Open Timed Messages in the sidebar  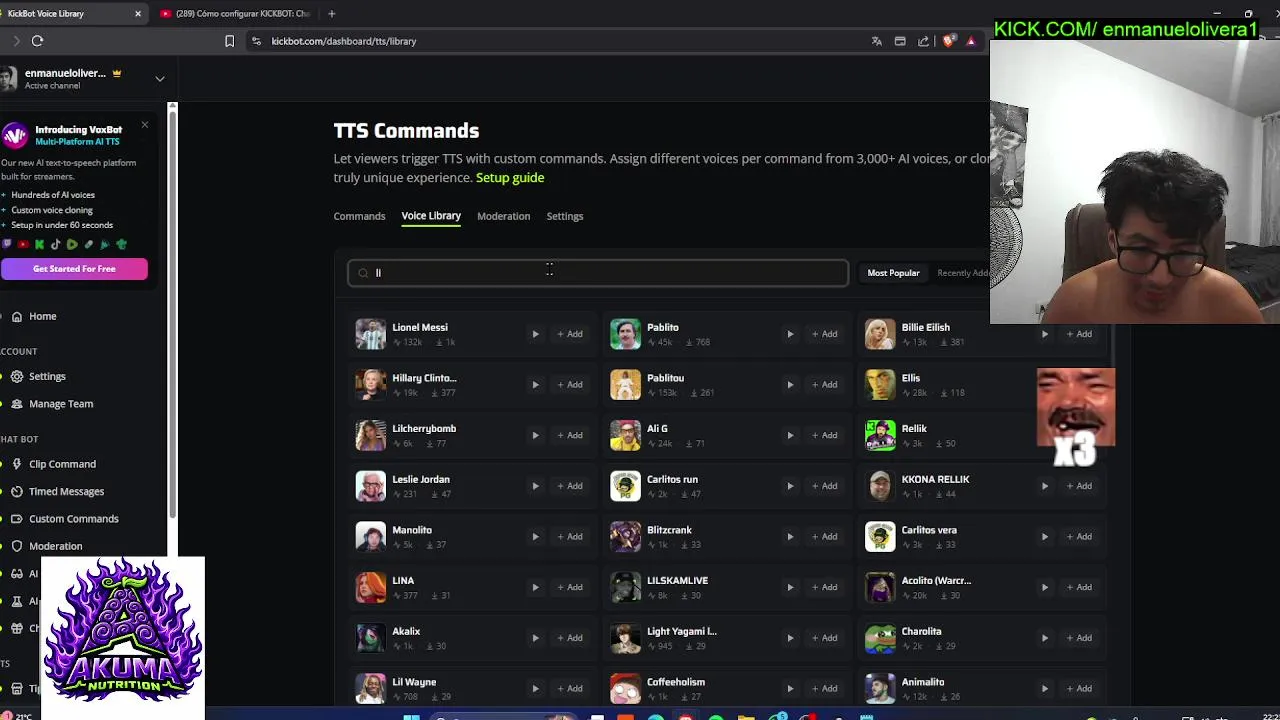[x=66, y=491]
